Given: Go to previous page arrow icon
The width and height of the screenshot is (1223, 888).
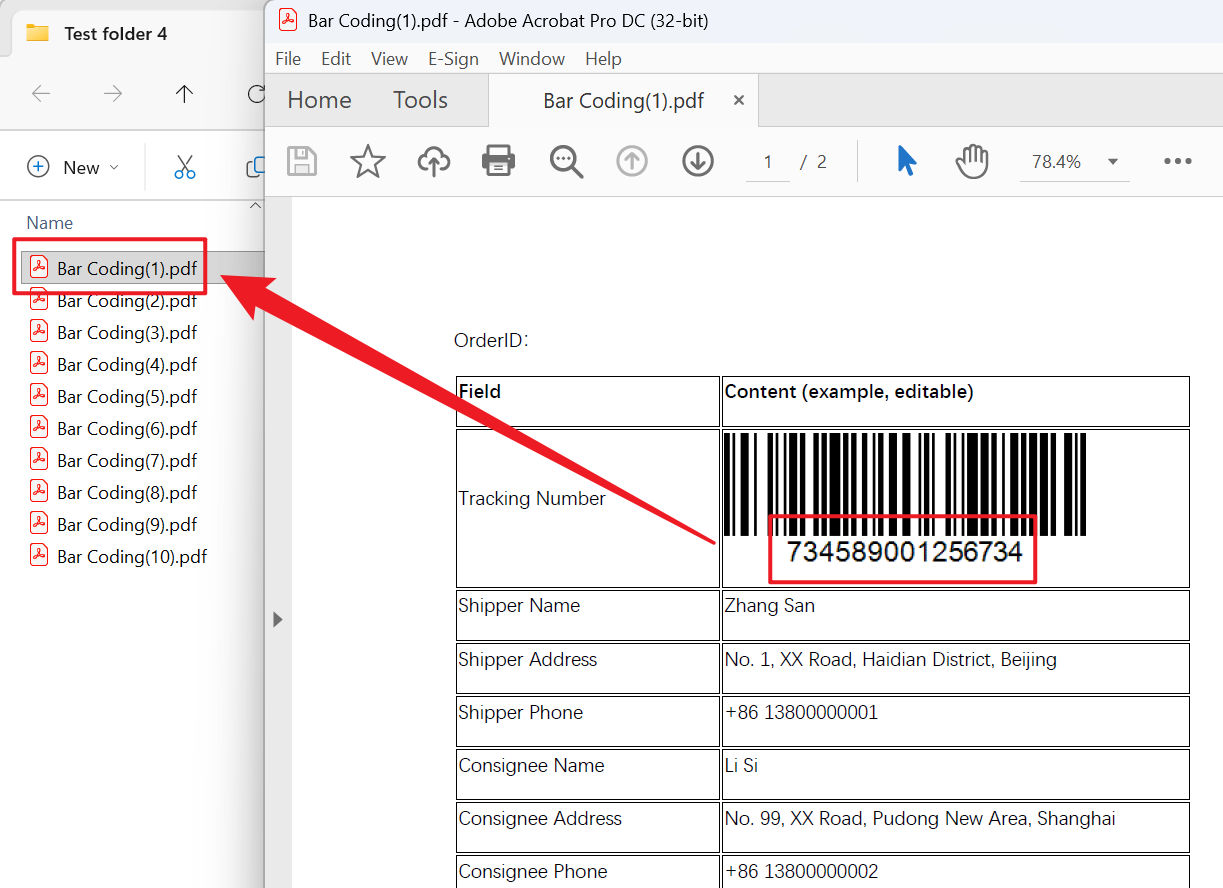Looking at the screenshot, I should (x=632, y=161).
